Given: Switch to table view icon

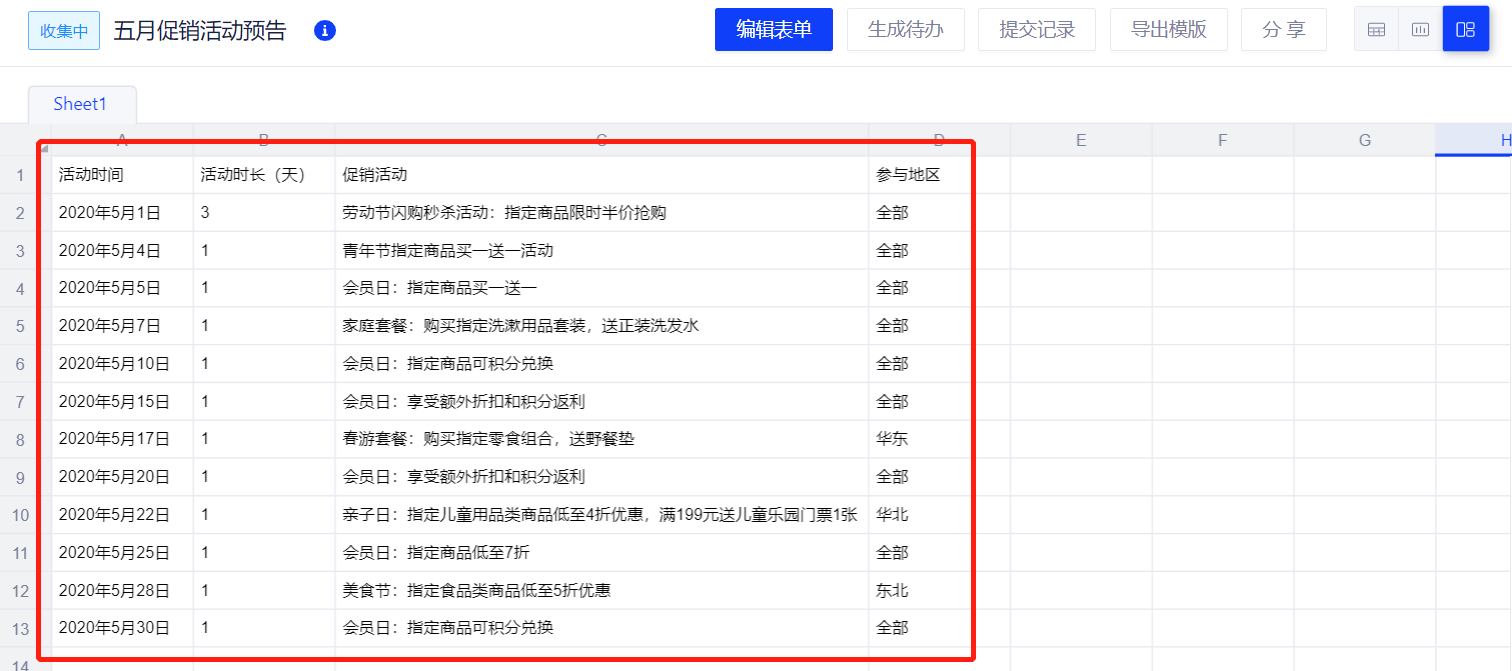Looking at the screenshot, I should click(1376, 30).
